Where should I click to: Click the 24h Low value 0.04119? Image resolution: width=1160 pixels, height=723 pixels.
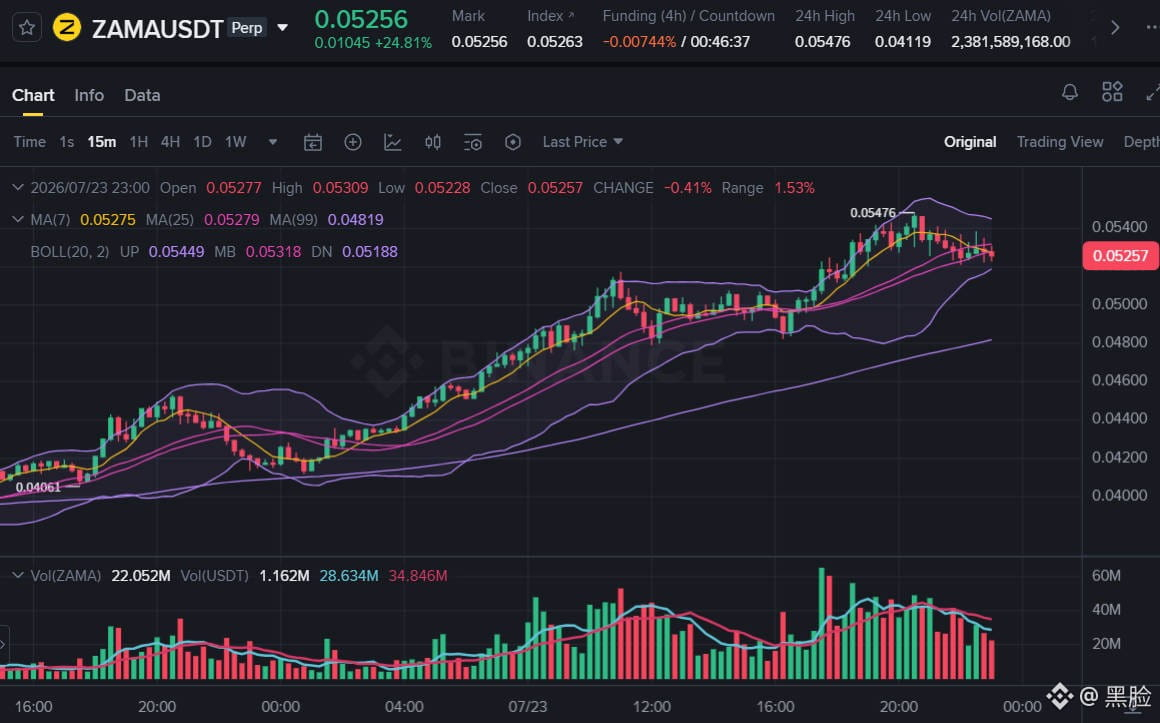coord(903,41)
